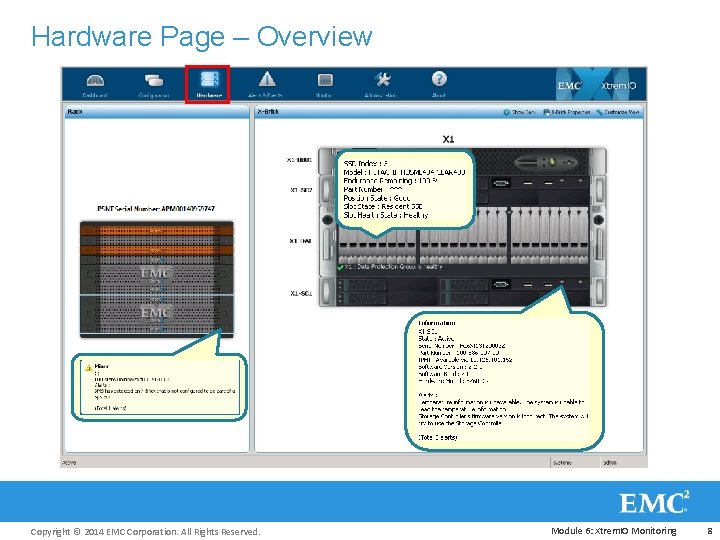Click the system name status bar entry
The height and width of the screenshot is (540, 720).
(562, 462)
